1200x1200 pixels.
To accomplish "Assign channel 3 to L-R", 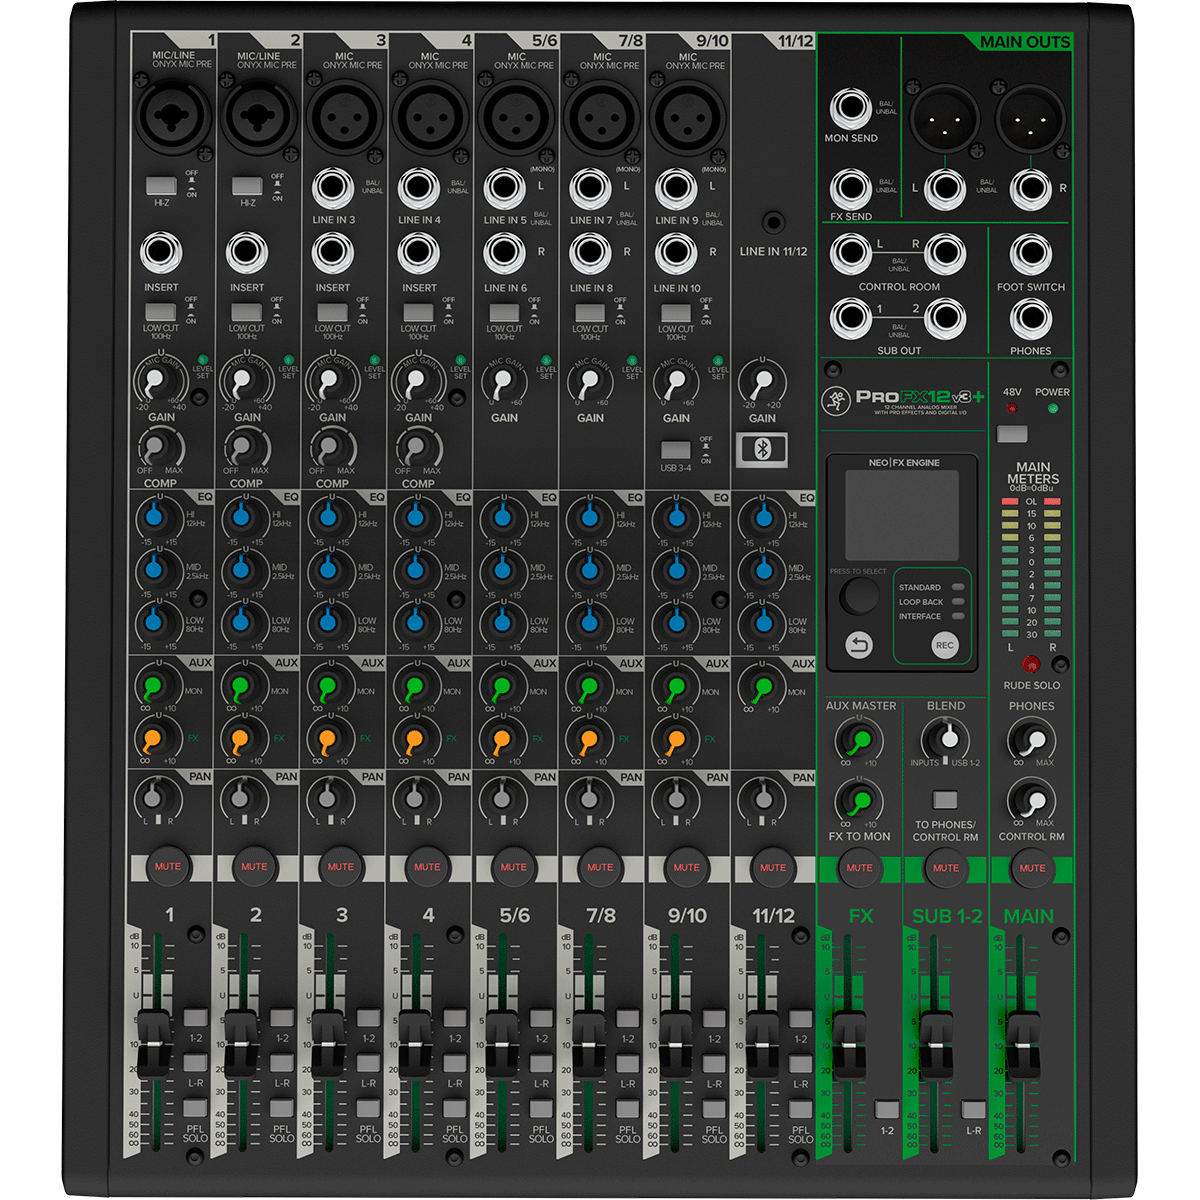I will coord(368,1064).
